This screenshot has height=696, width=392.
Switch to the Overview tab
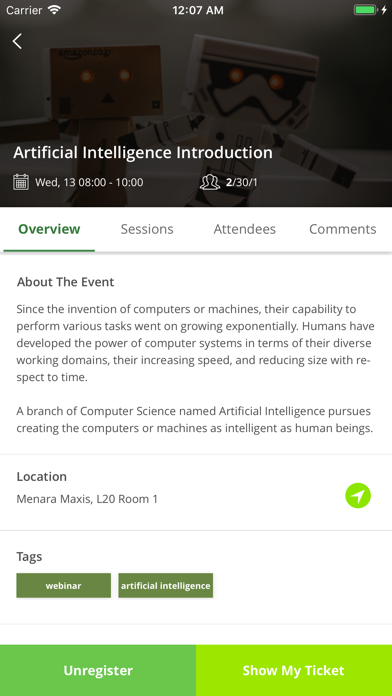[x=49, y=229]
